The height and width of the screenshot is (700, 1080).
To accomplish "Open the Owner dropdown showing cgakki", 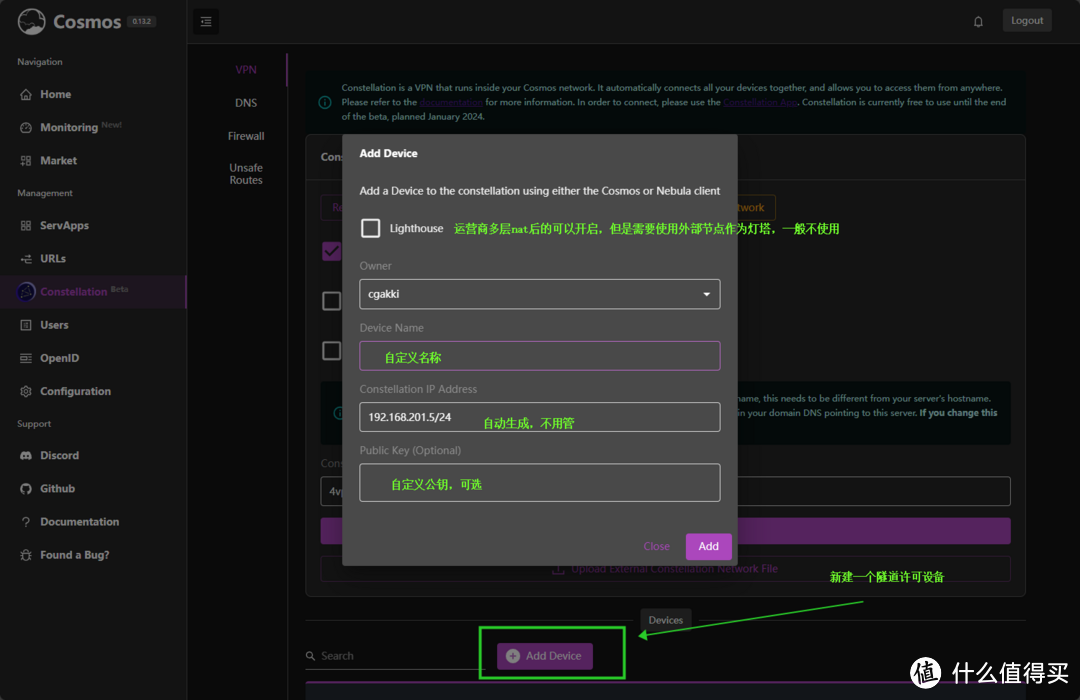I will pos(540,294).
